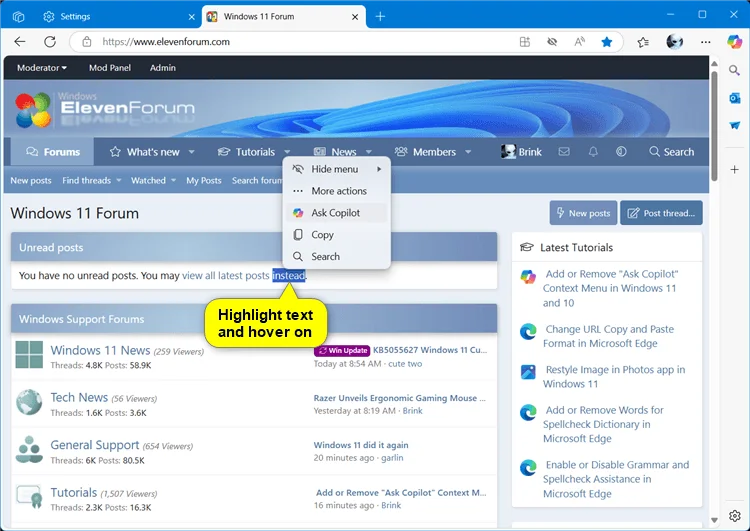Toggle the style variation icon
Viewport: 750px width, 531px height.
point(621,152)
